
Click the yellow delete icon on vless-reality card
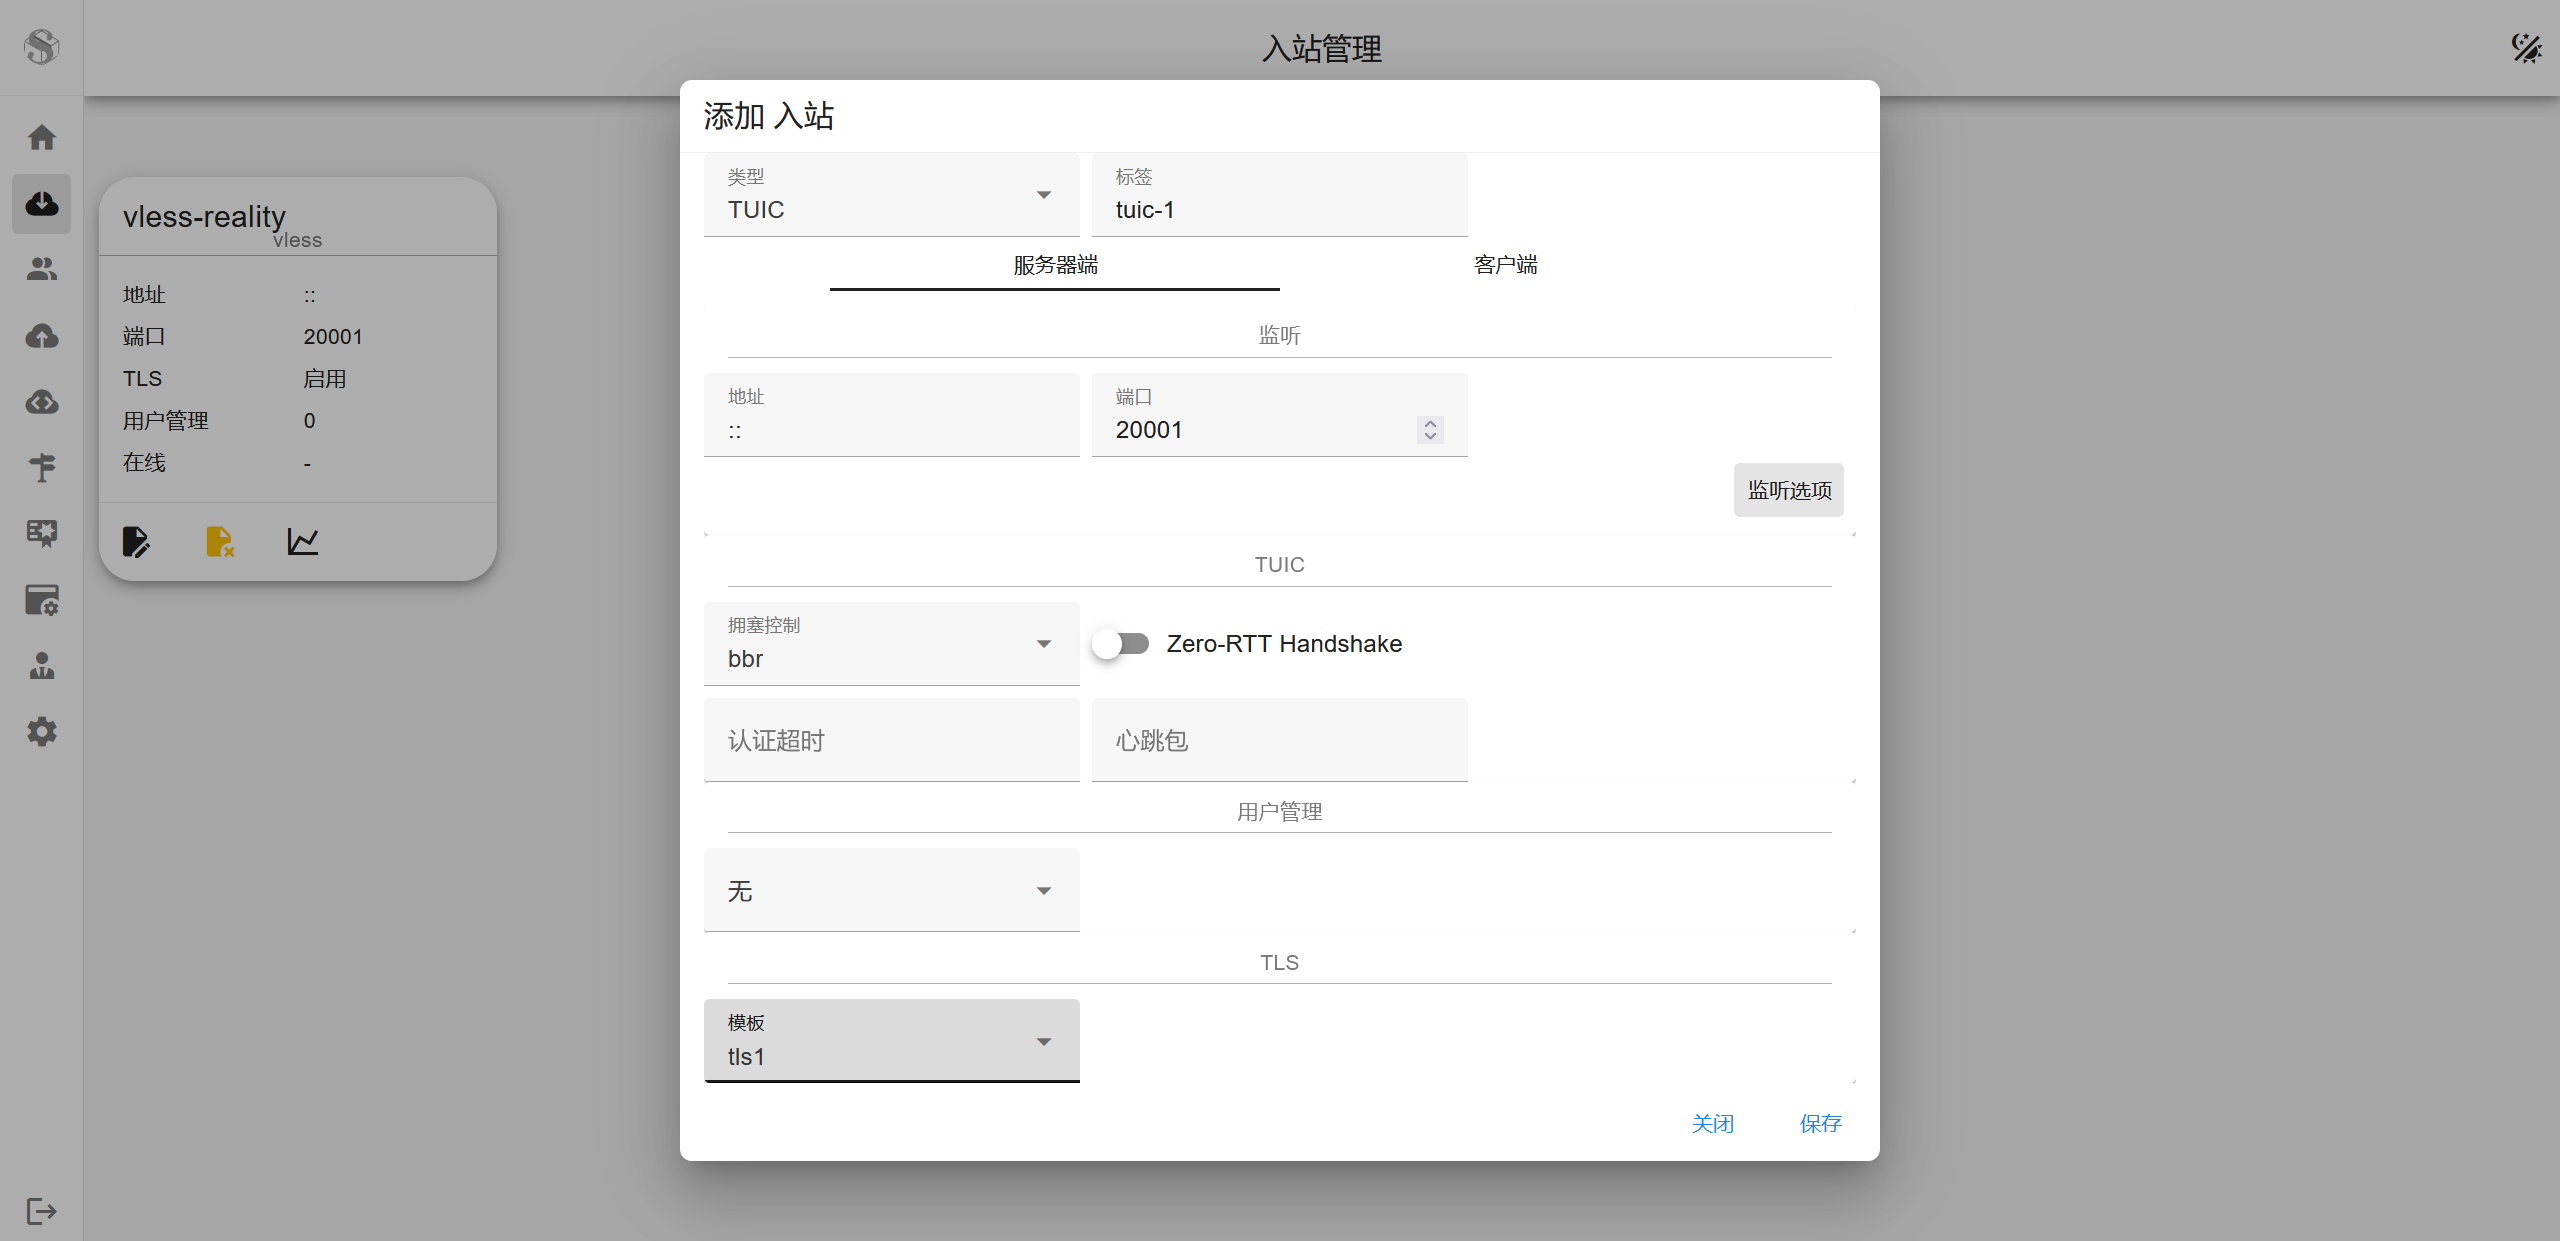click(219, 542)
